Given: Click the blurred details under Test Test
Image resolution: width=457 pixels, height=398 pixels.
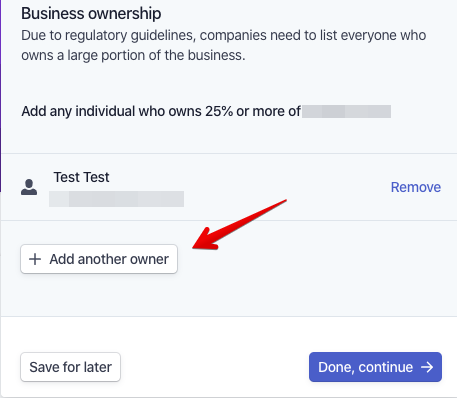Looking at the screenshot, I should [x=116, y=199].
